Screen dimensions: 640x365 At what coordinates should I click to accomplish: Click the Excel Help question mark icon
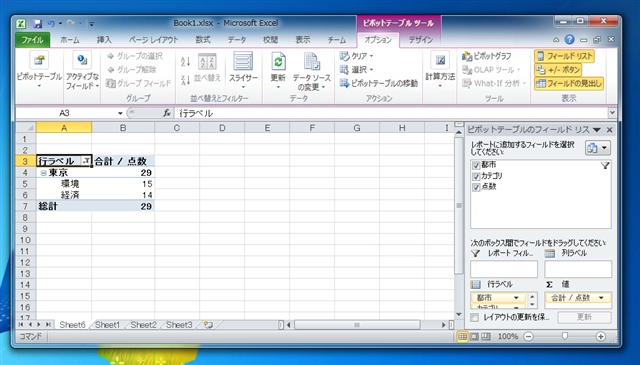point(569,40)
